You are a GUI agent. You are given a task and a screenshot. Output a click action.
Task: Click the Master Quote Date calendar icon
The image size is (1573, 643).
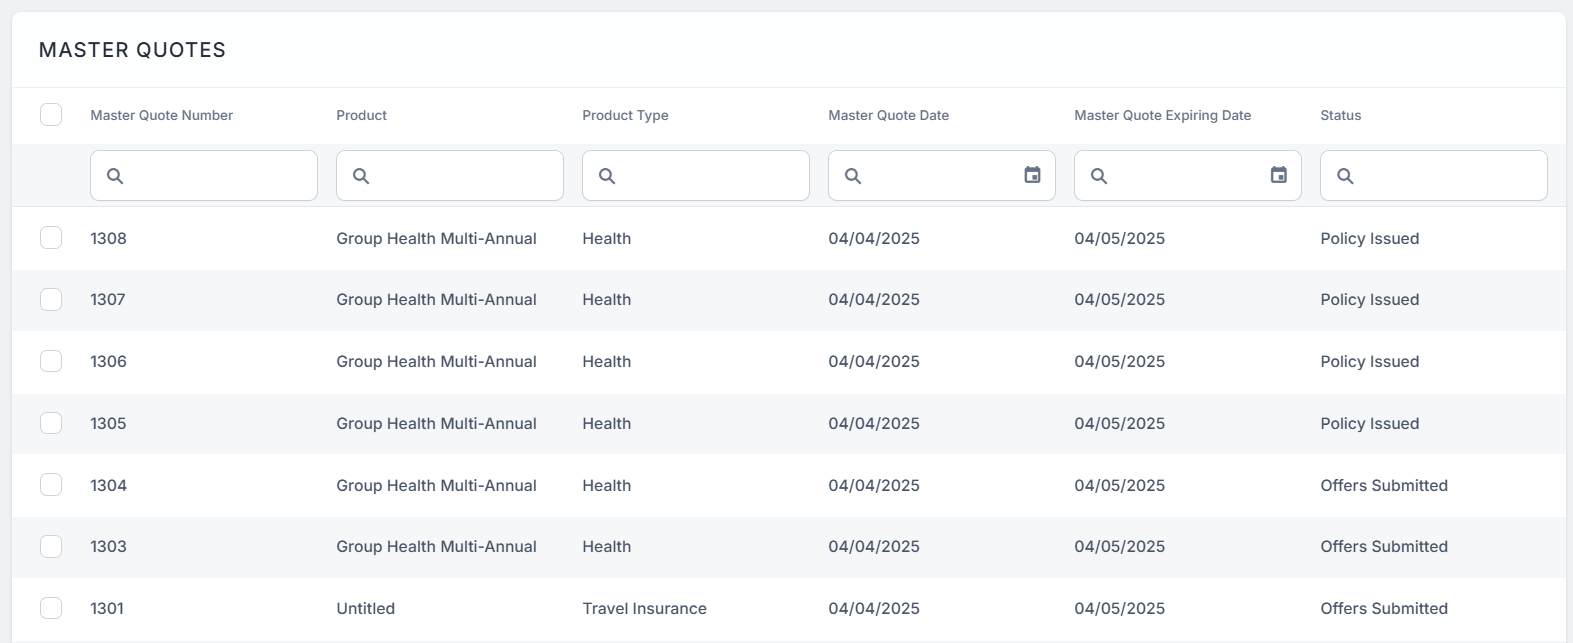click(1032, 175)
